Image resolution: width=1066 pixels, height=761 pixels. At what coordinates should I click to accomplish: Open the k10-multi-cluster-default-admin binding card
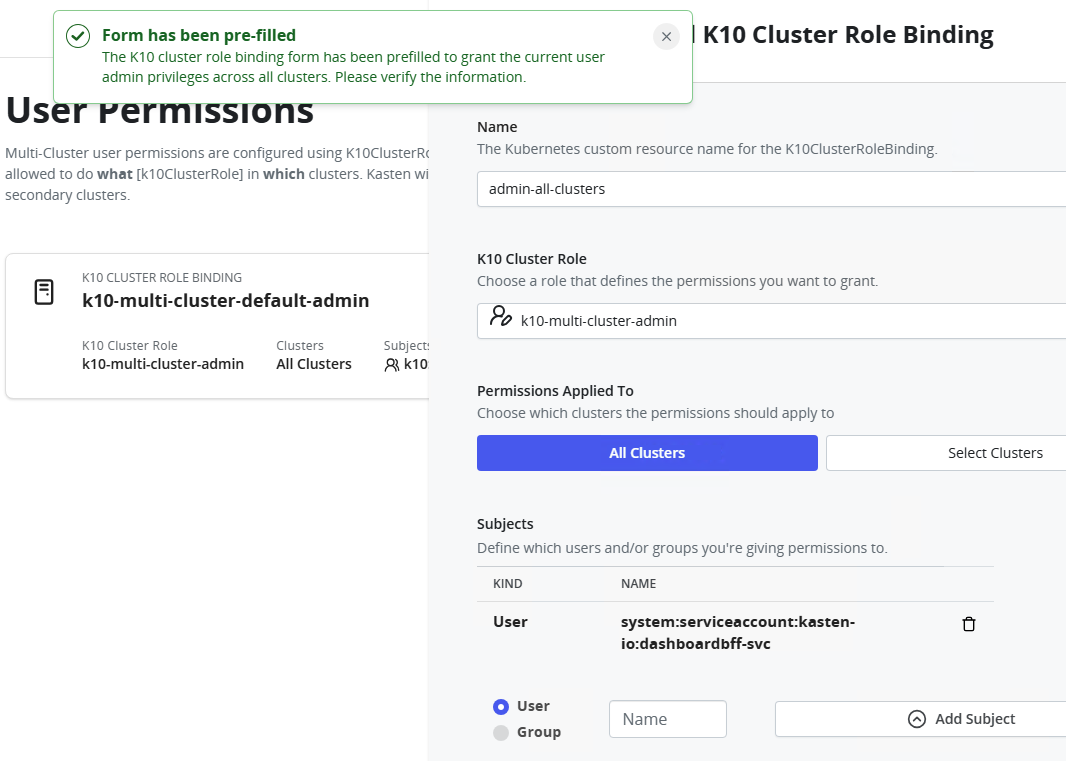point(225,300)
